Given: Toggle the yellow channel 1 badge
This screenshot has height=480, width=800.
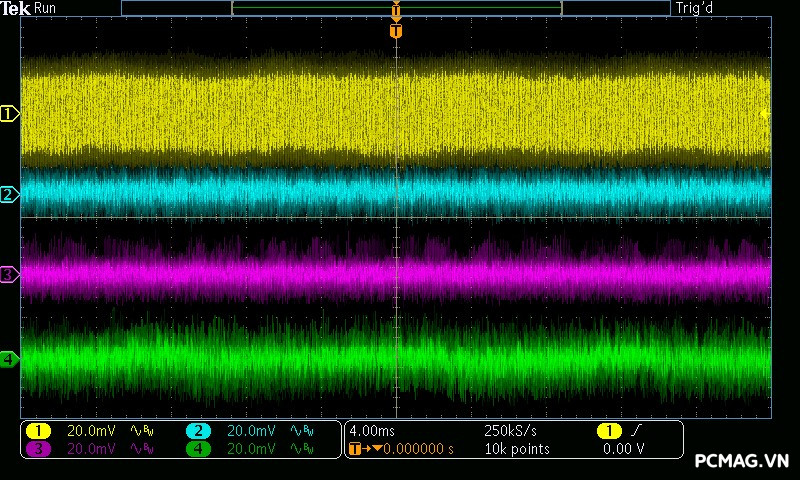Looking at the screenshot, I should point(38,431).
